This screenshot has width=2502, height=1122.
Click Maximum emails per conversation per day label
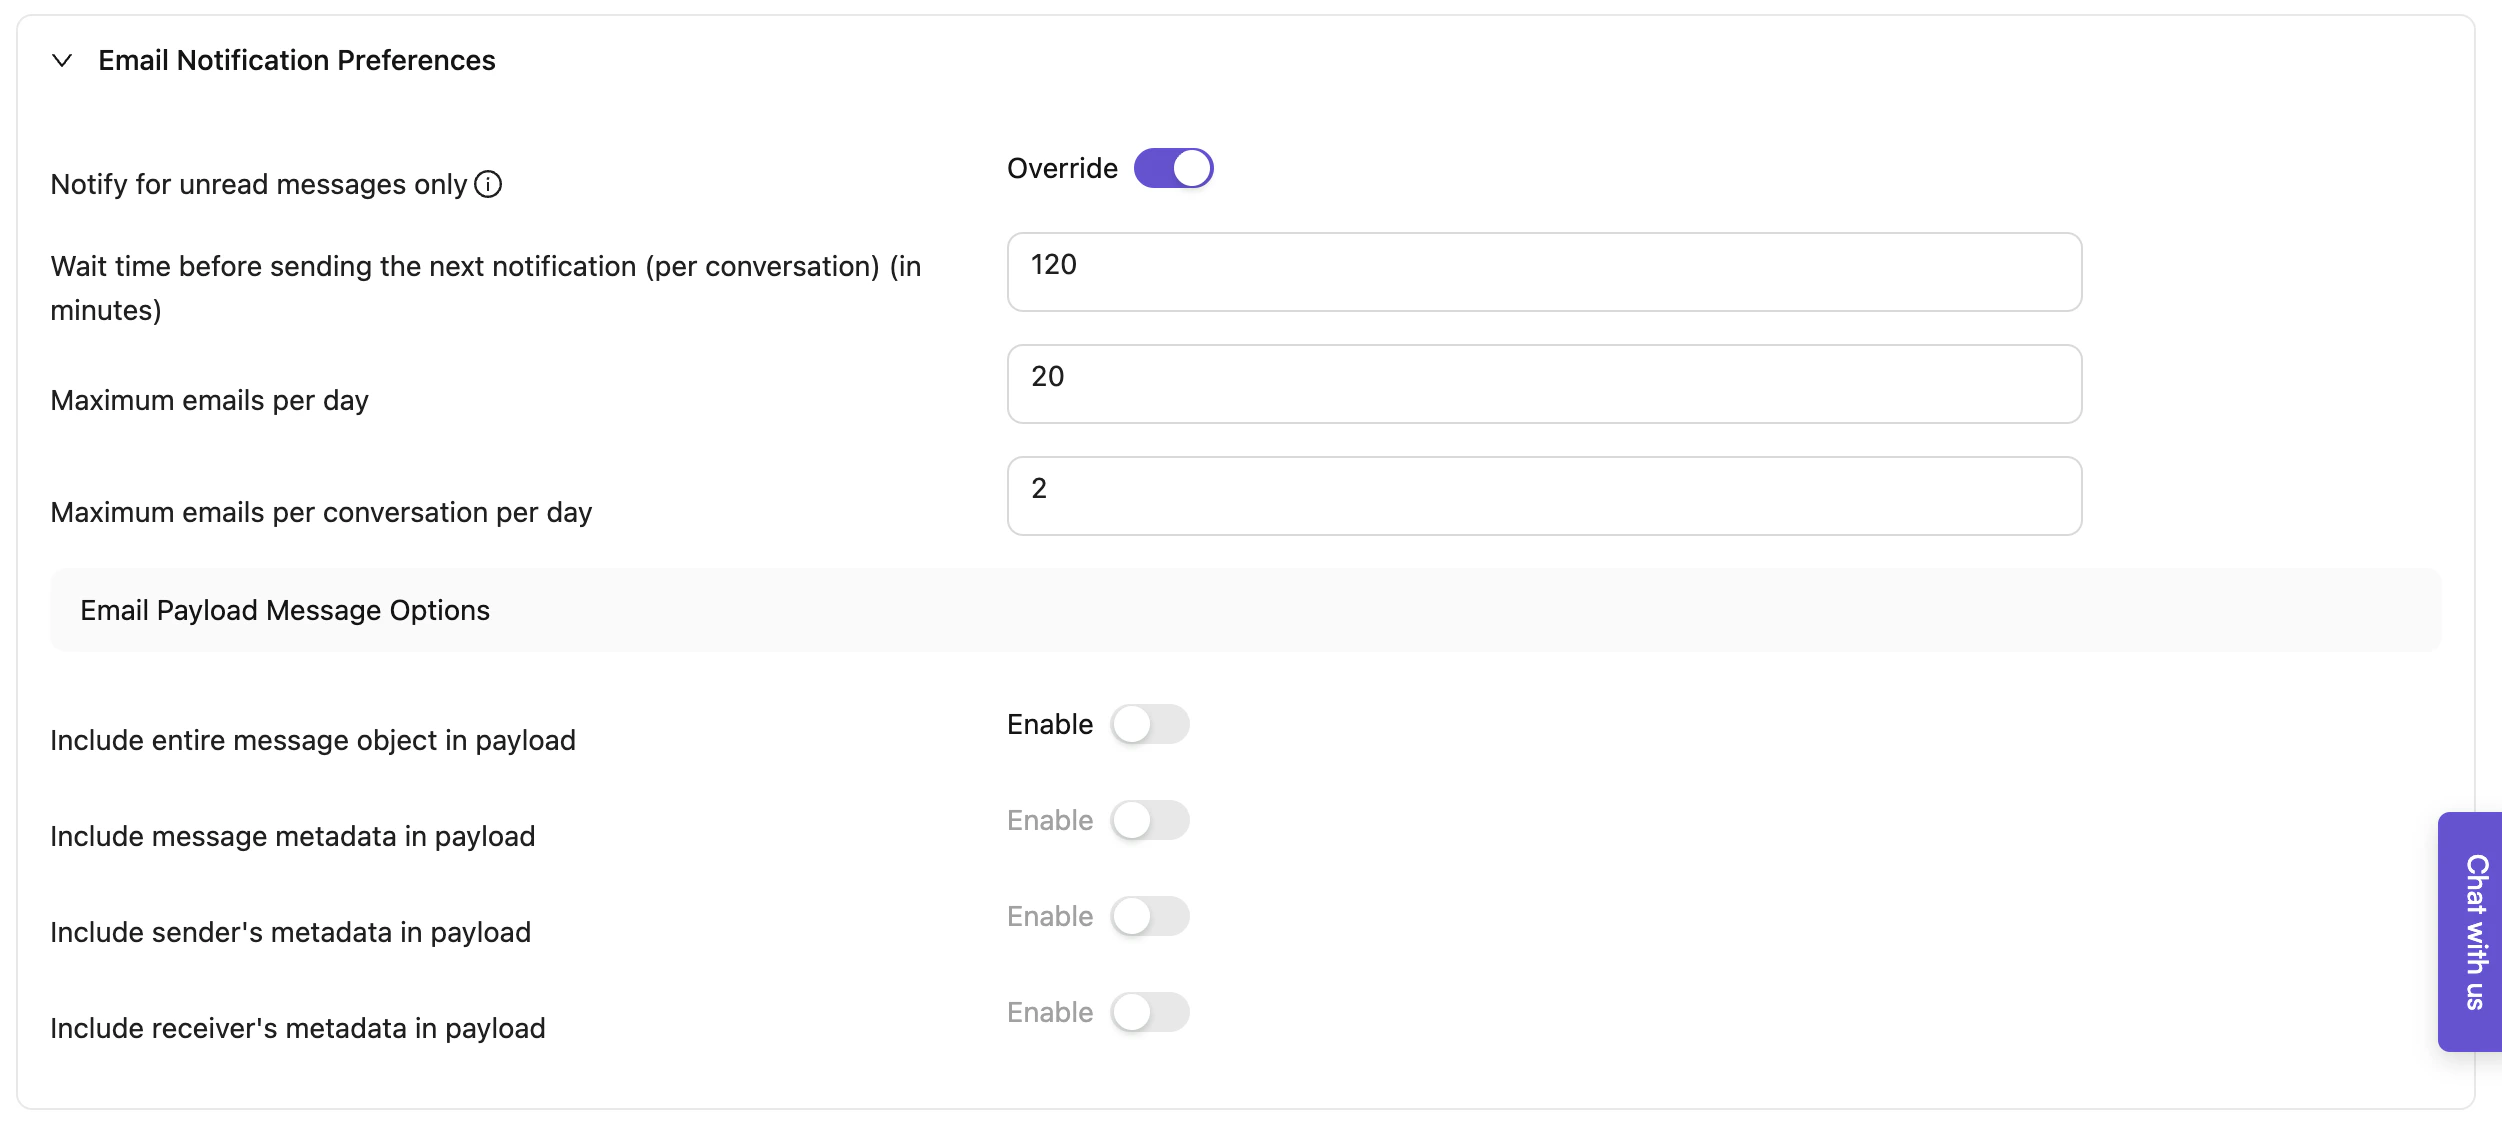click(321, 513)
